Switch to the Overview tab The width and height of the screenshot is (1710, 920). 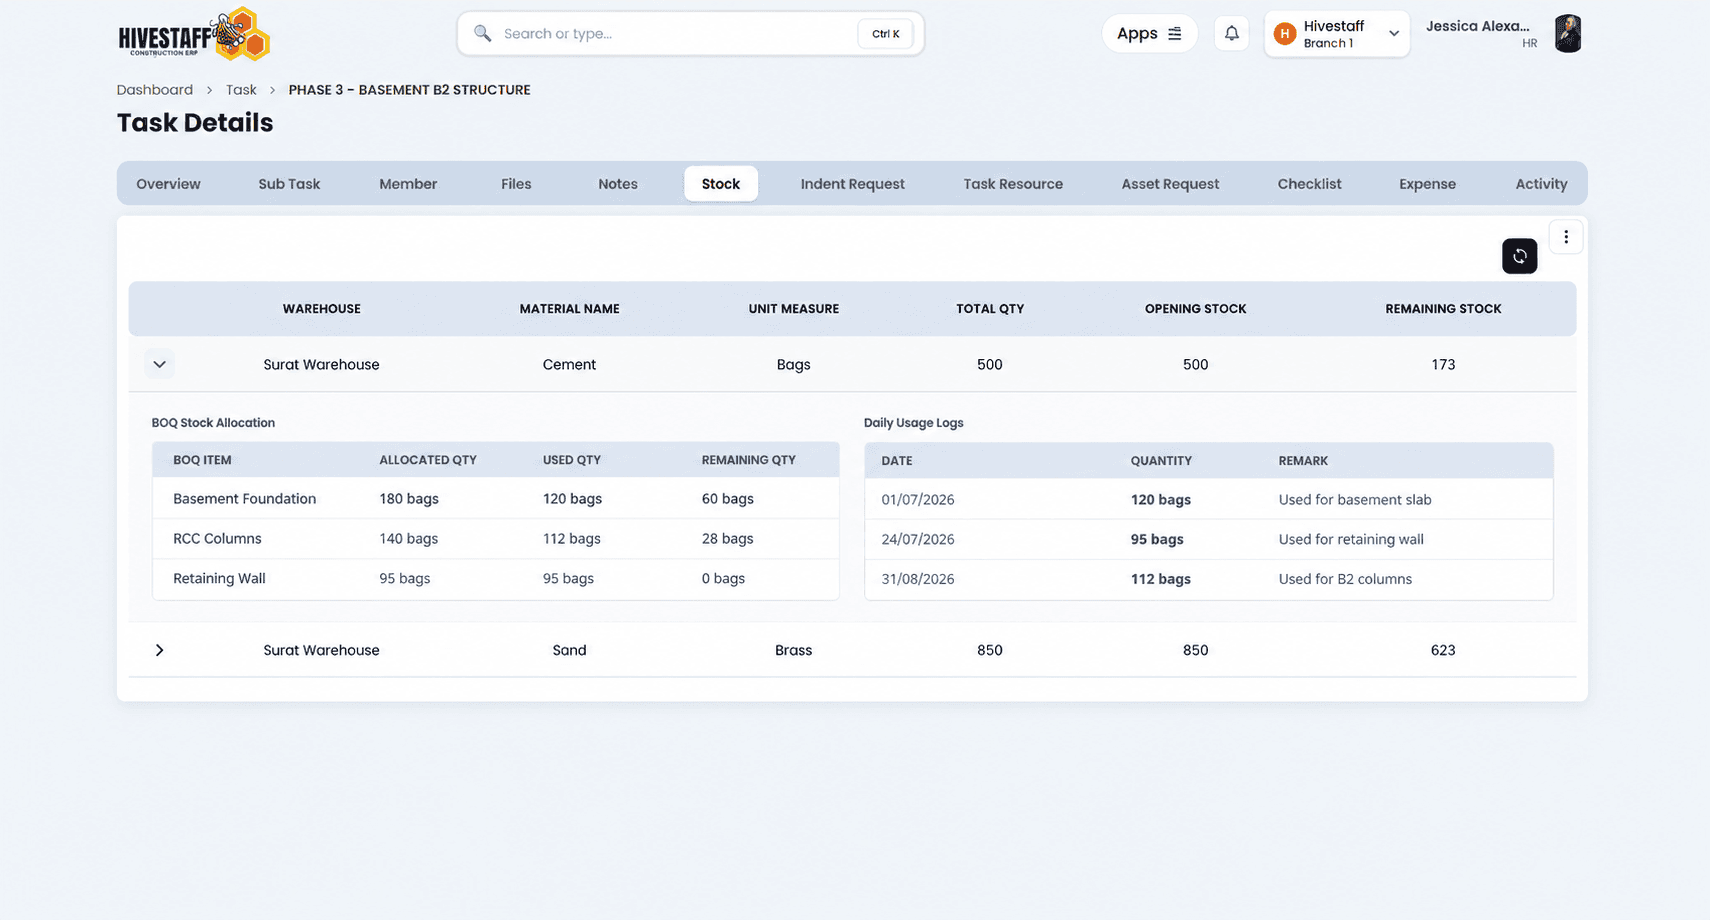(x=168, y=184)
